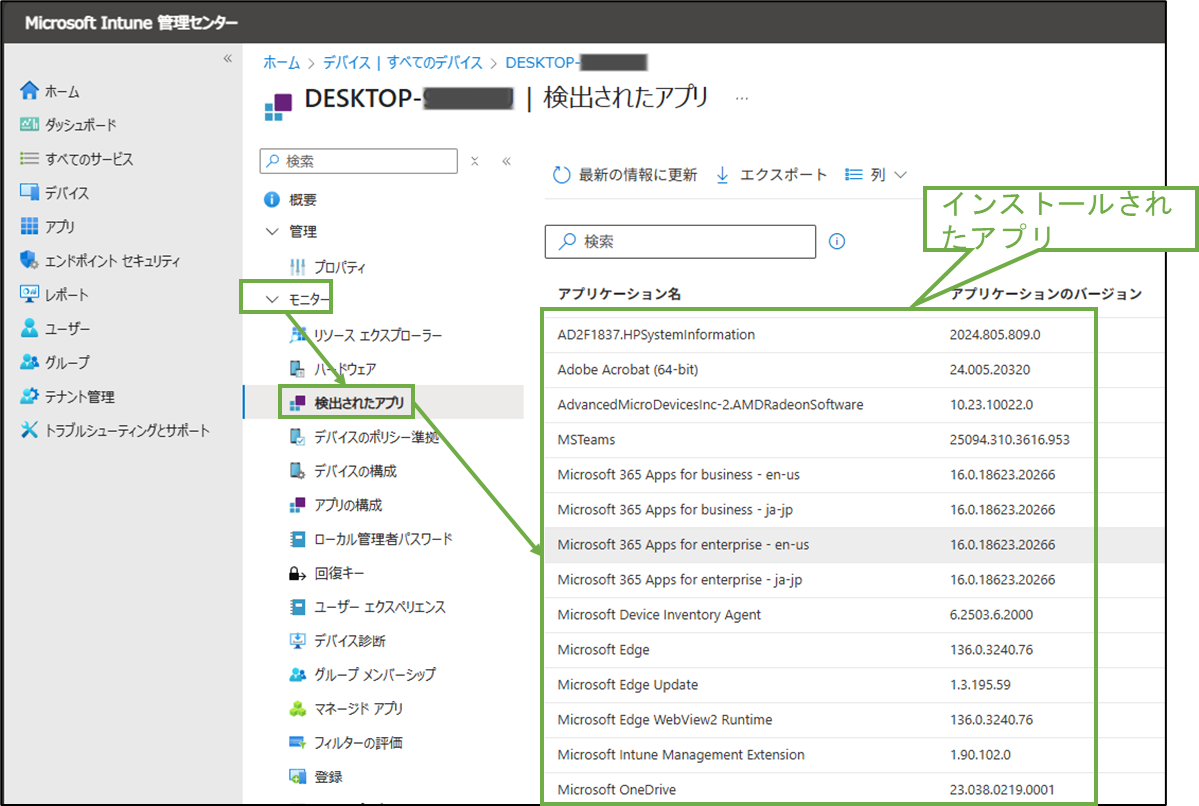The height and width of the screenshot is (806, 1199).
Task: Select Microsoft 365 Apps for business - ja-jp
Action: 854,509
